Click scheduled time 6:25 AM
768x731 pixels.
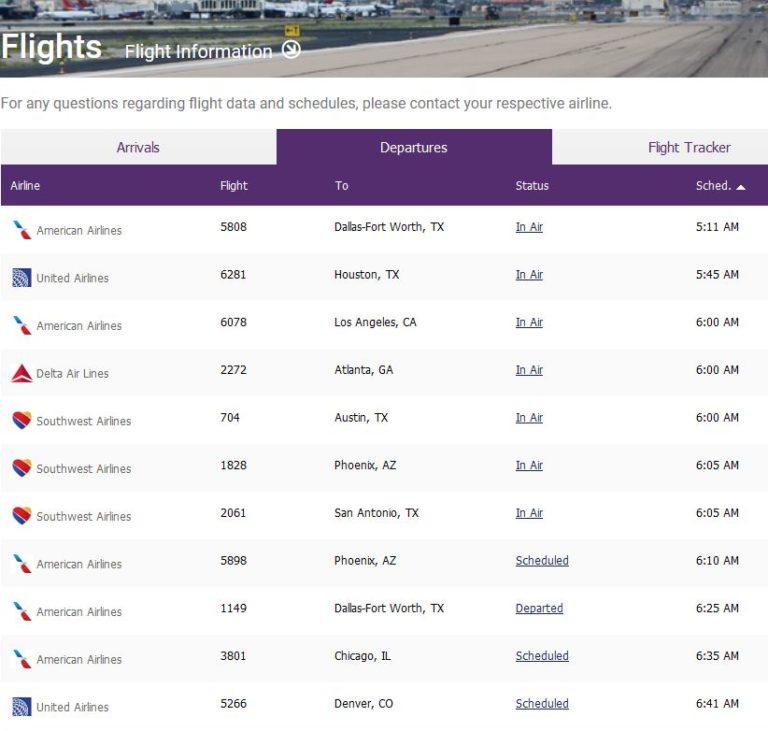tap(717, 608)
